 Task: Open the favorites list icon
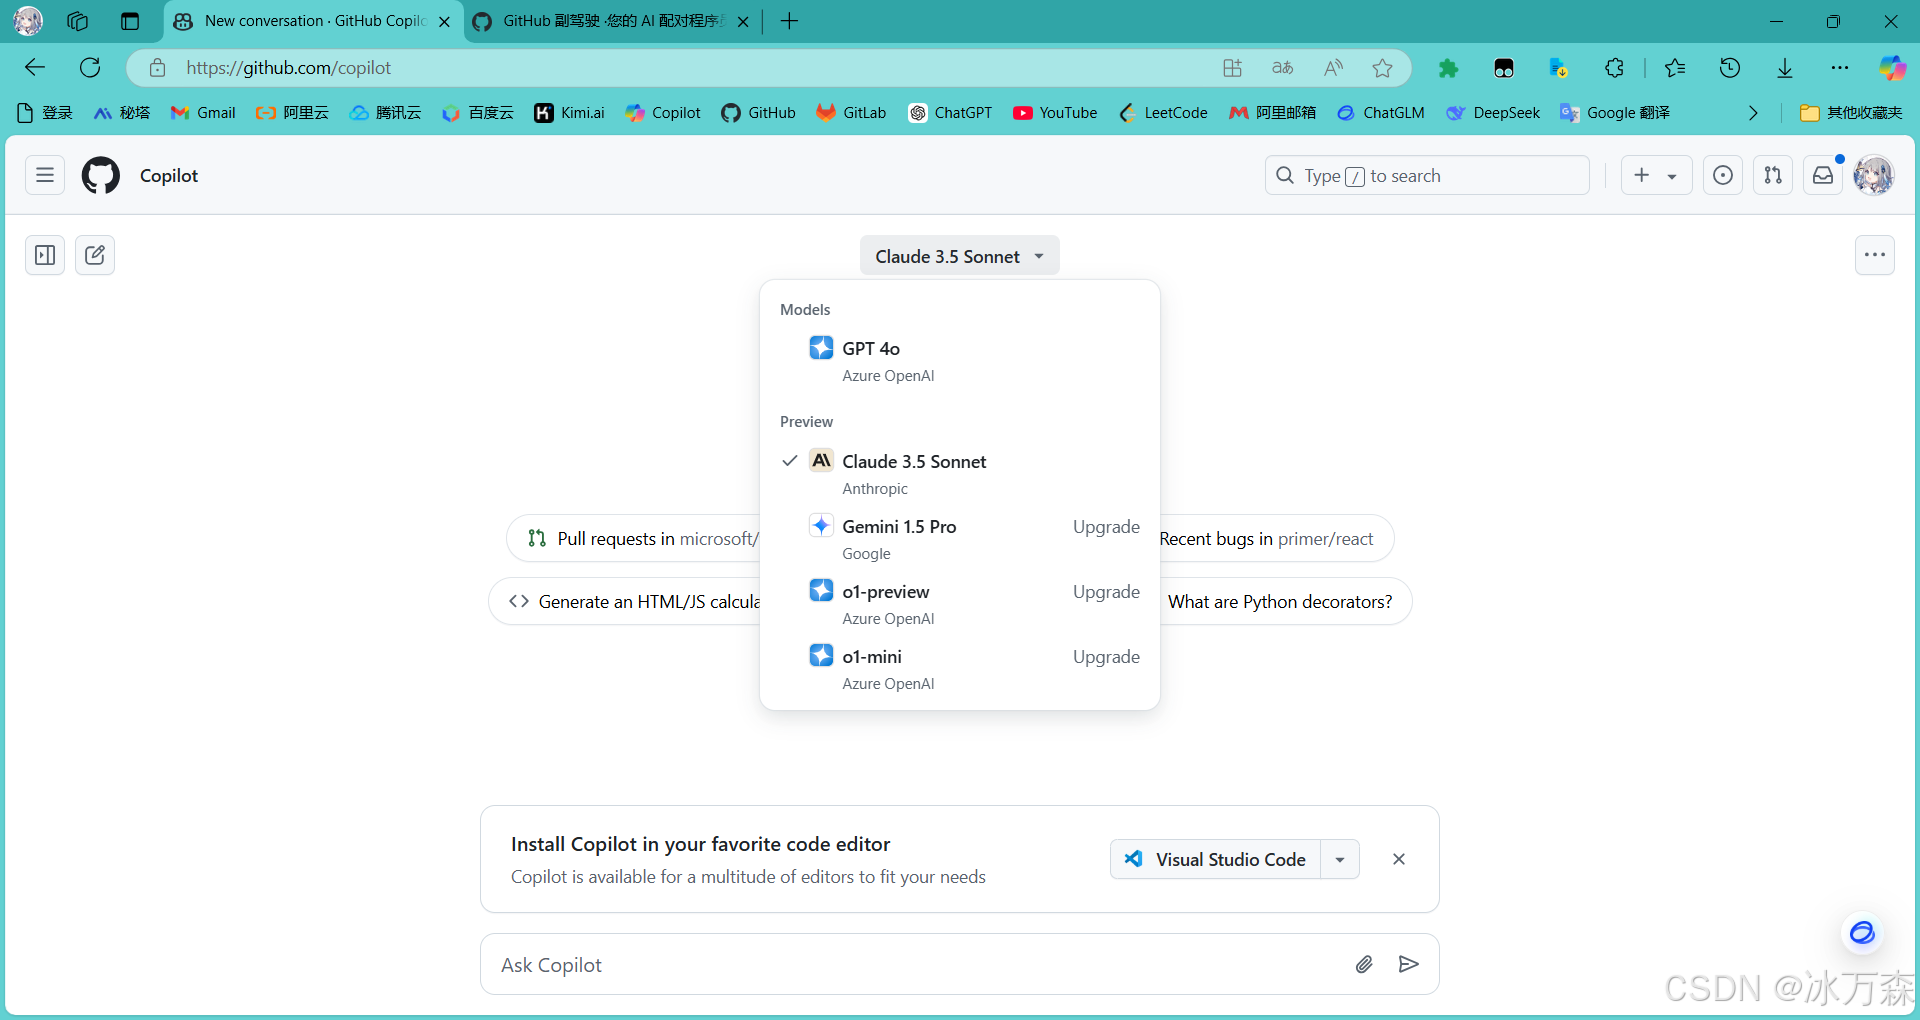(1675, 68)
